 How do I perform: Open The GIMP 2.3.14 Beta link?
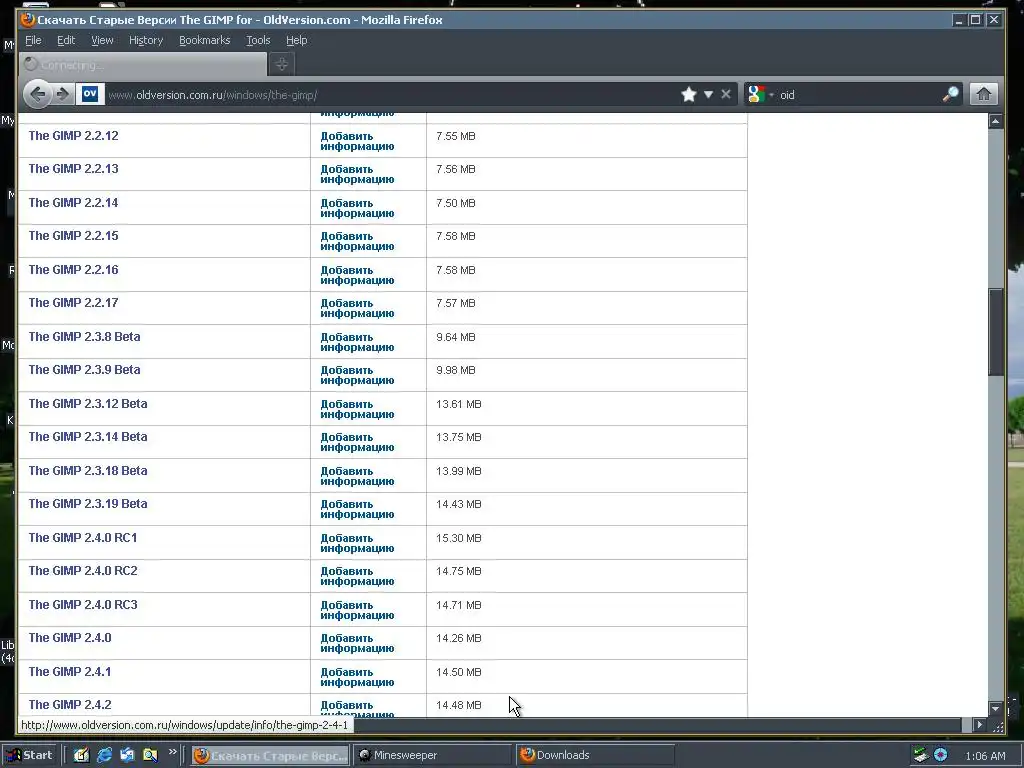point(88,437)
